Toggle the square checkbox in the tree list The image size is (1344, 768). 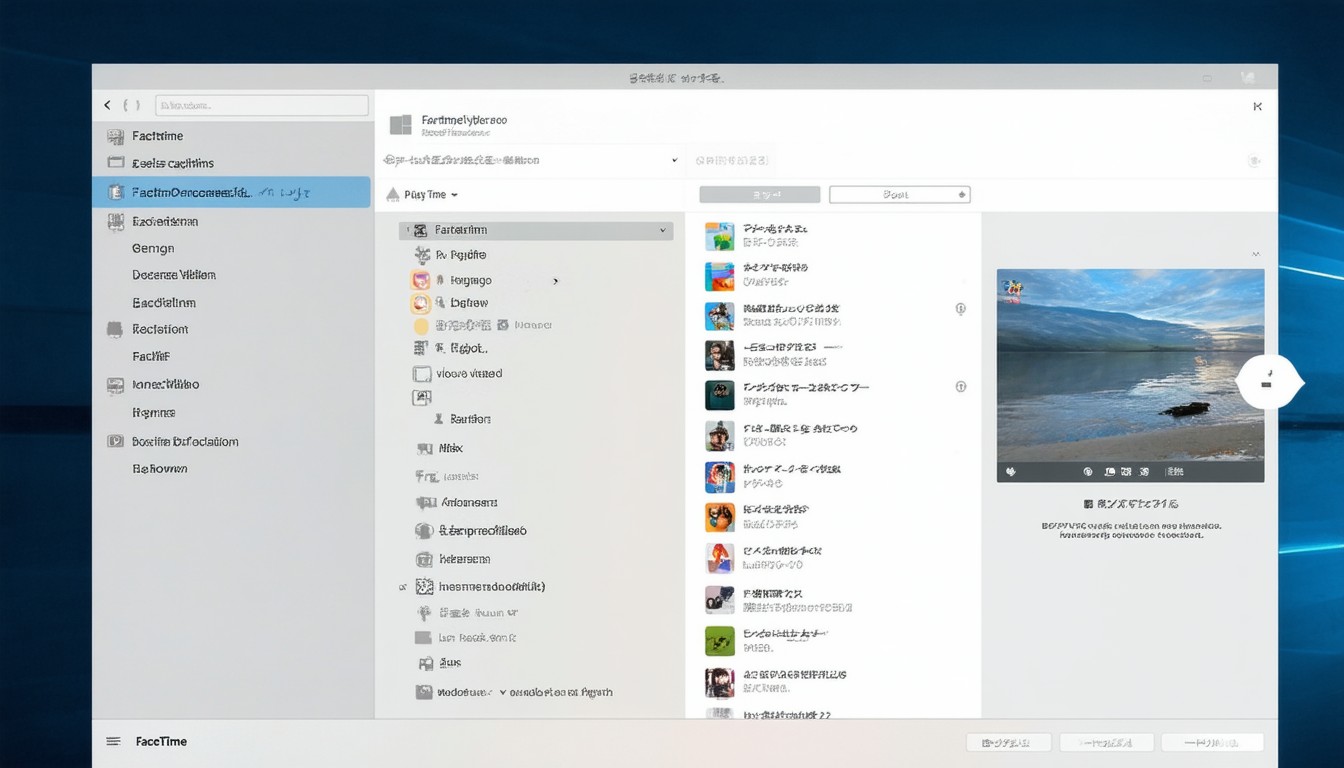421,374
